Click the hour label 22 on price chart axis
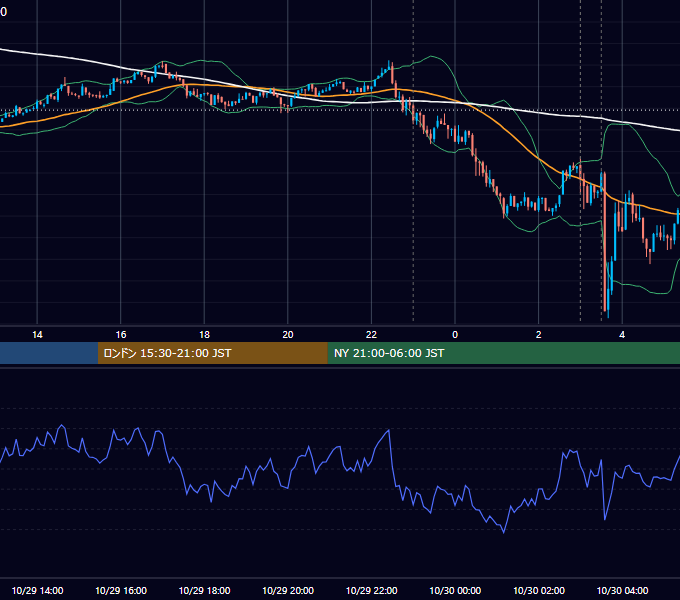The image size is (680, 600). (x=371, y=335)
